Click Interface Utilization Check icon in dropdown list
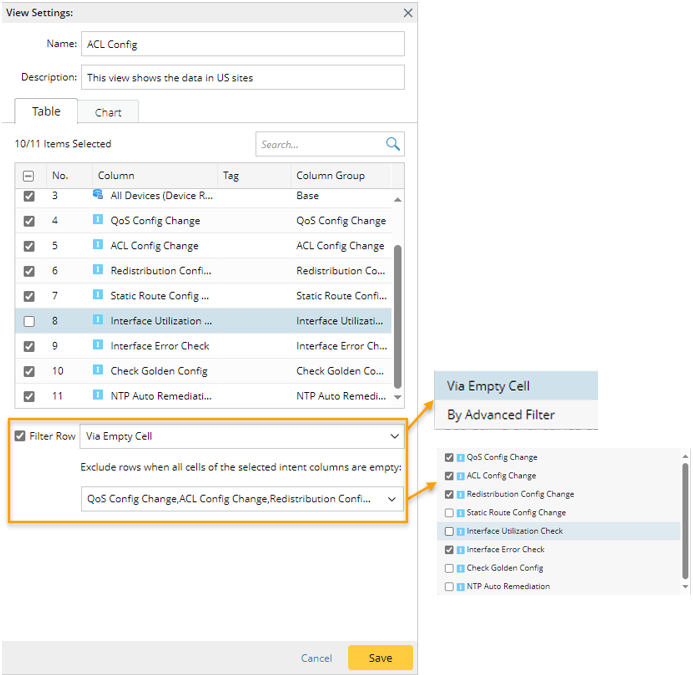This screenshot has height=675, width=693. click(x=461, y=531)
